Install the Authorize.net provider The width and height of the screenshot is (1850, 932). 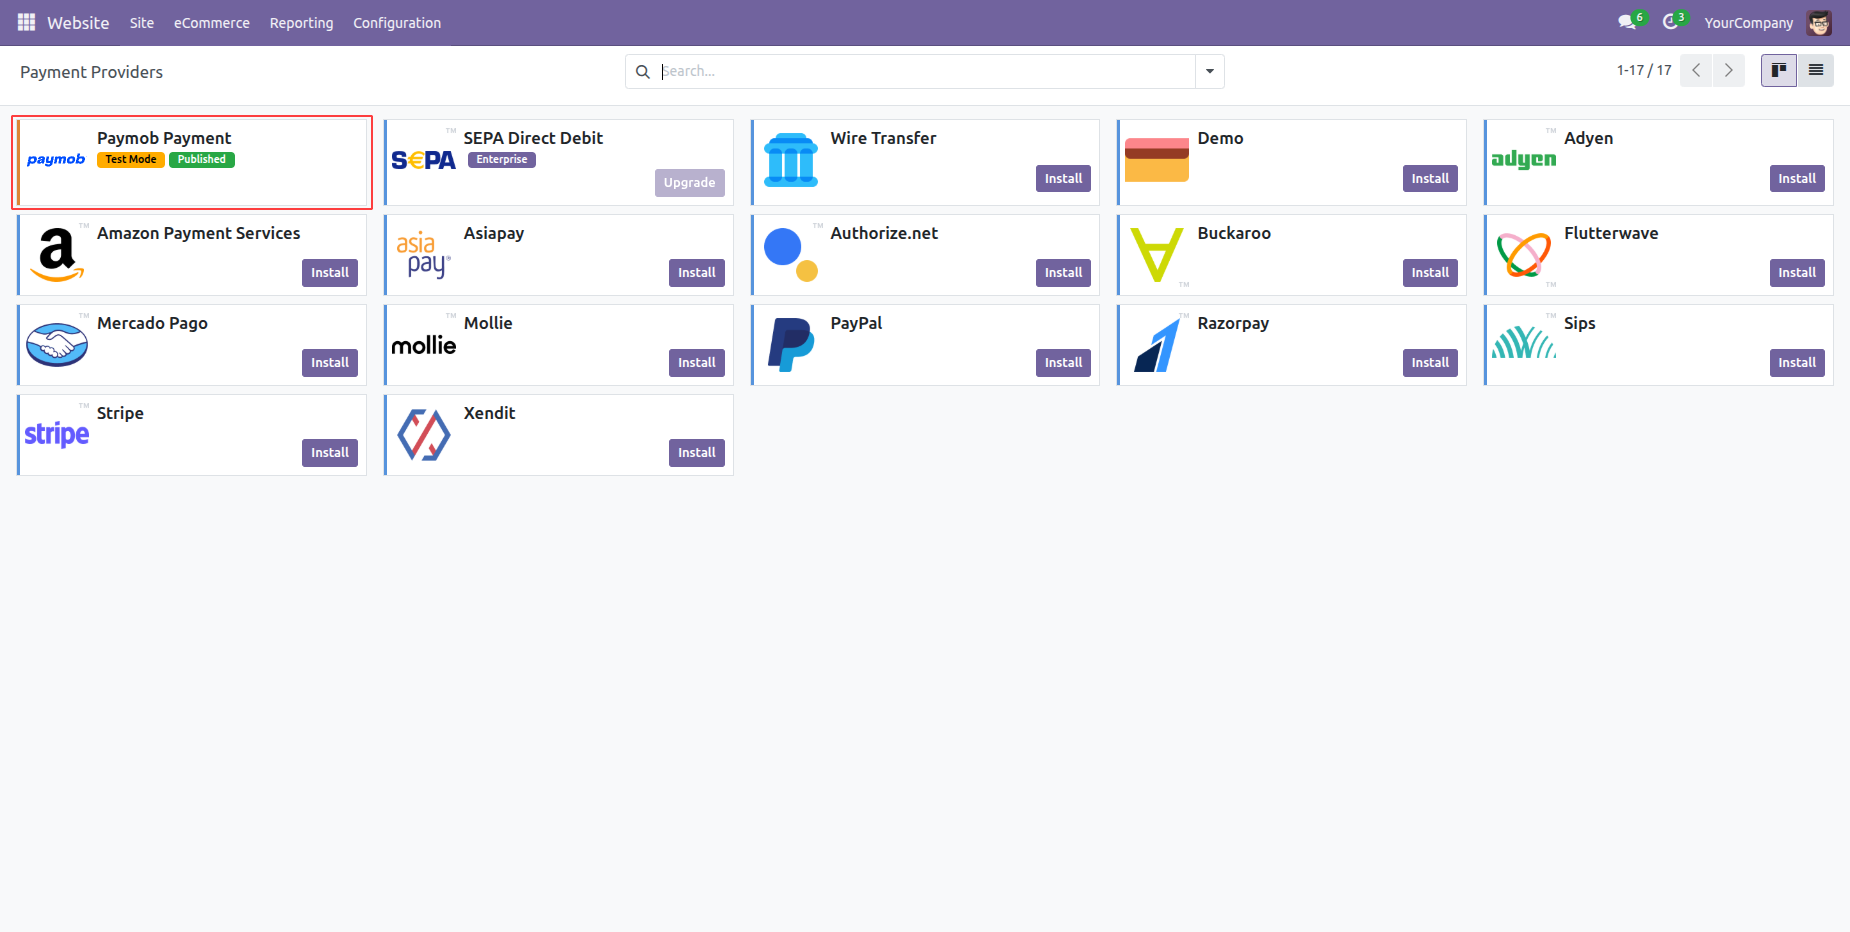pos(1063,273)
